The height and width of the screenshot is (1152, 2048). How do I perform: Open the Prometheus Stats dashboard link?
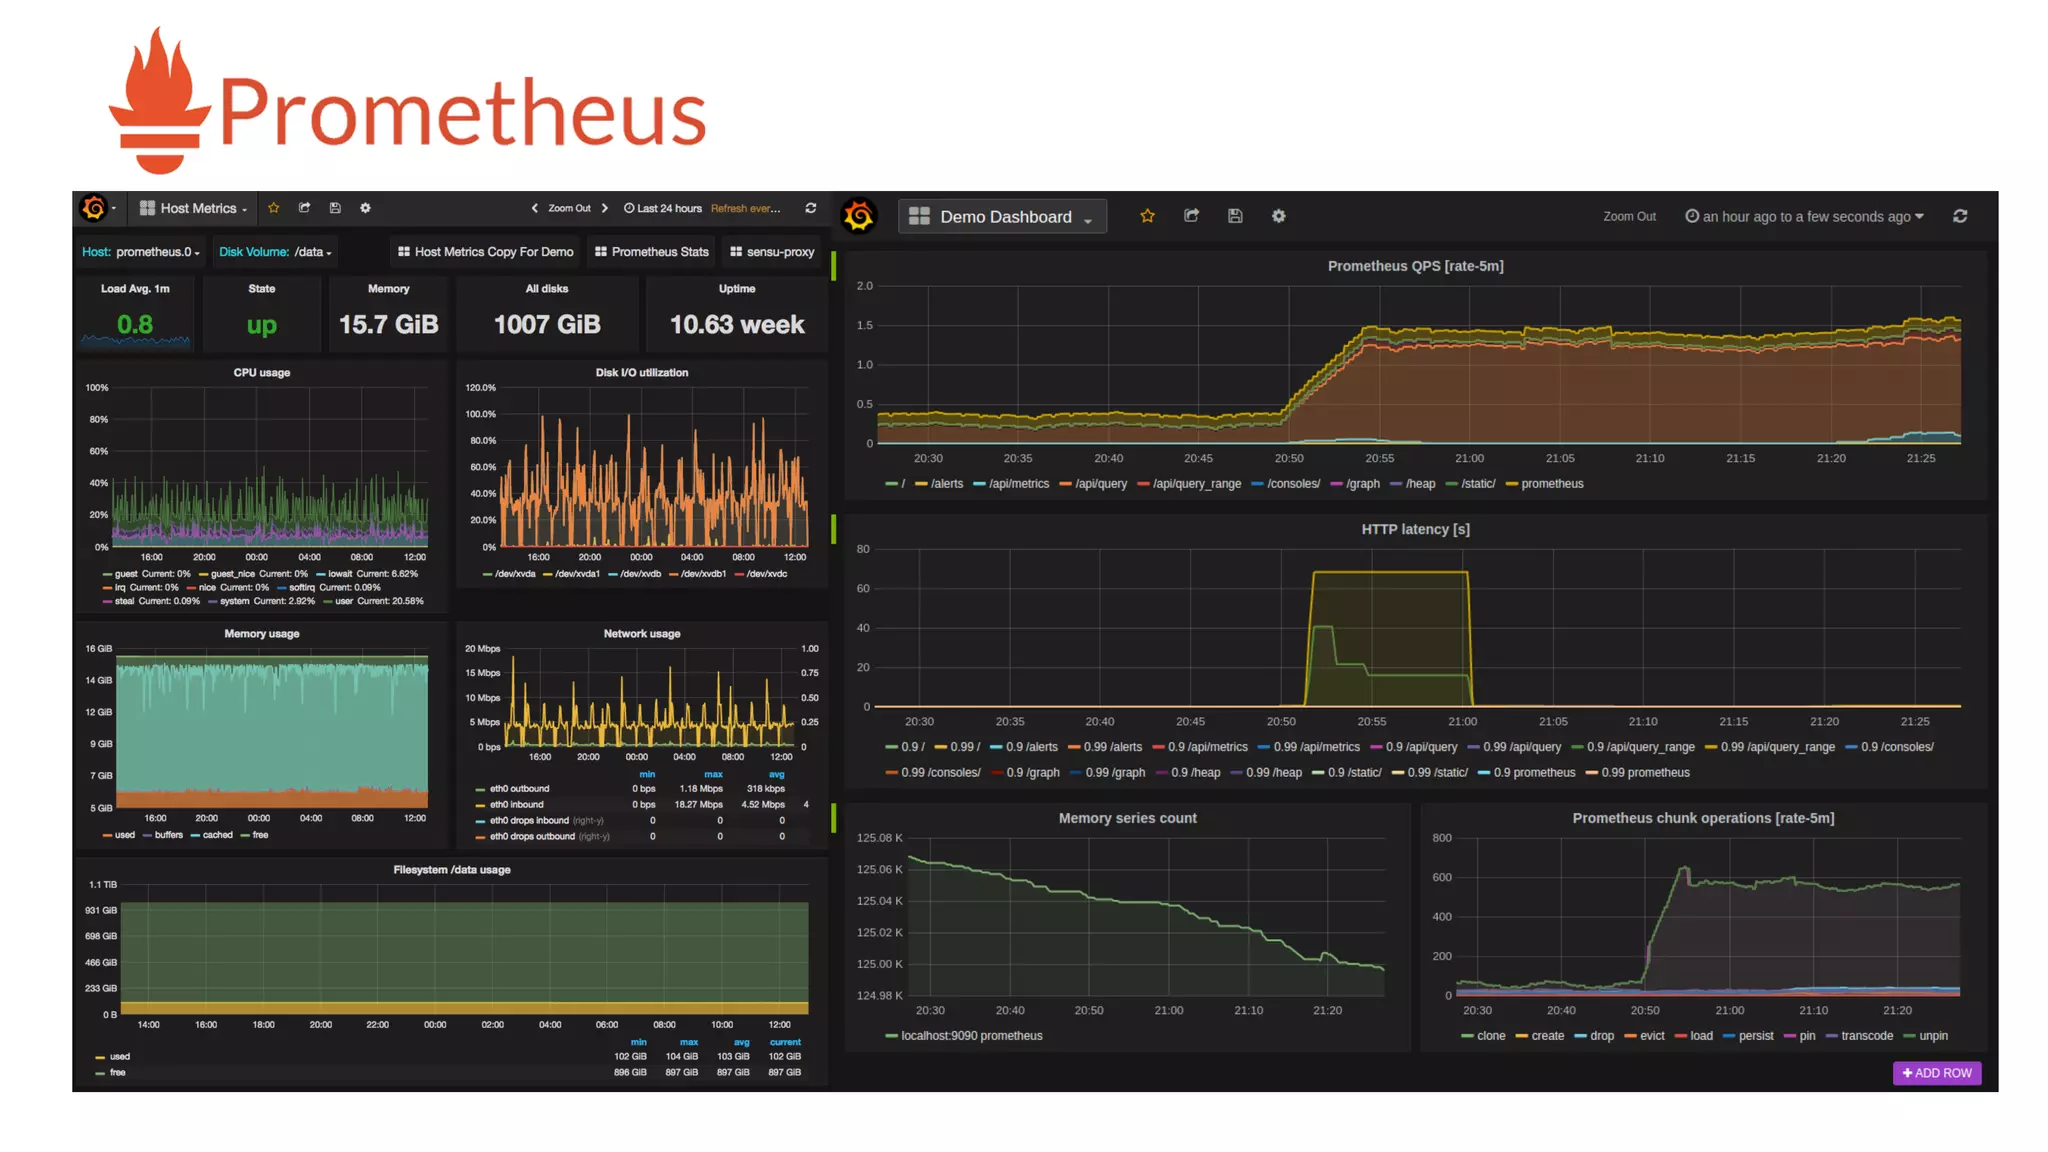pyautogui.click(x=652, y=252)
